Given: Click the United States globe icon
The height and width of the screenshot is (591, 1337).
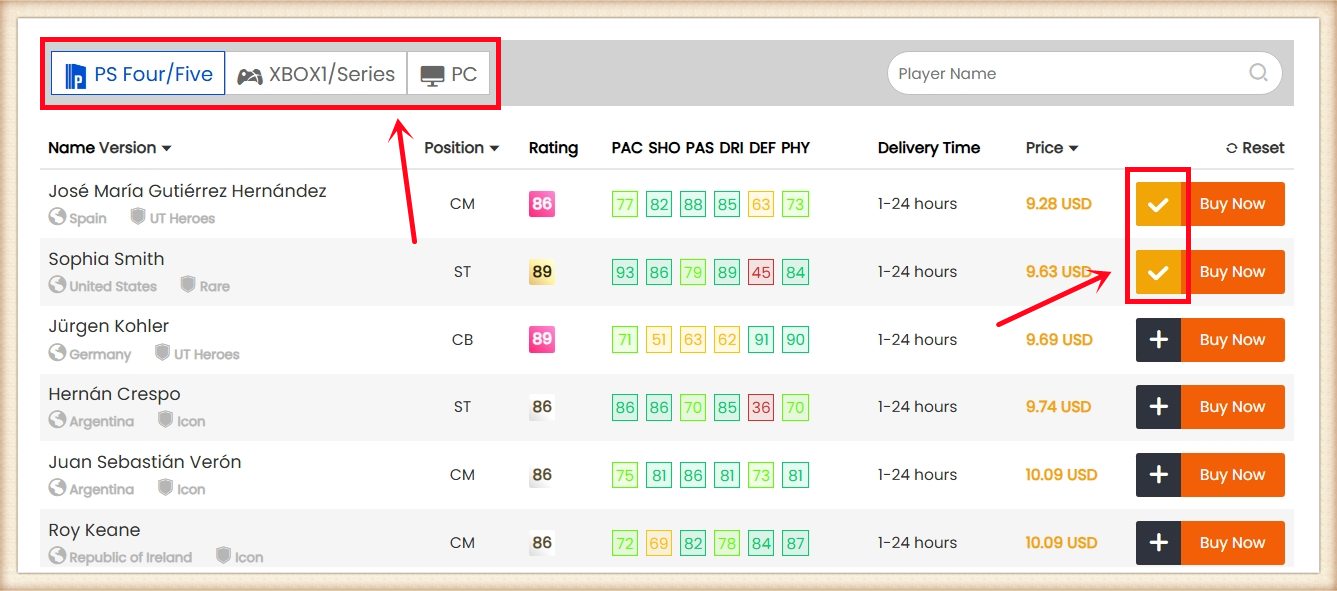Looking at the screenshot, I should click(x=57, y=285).
